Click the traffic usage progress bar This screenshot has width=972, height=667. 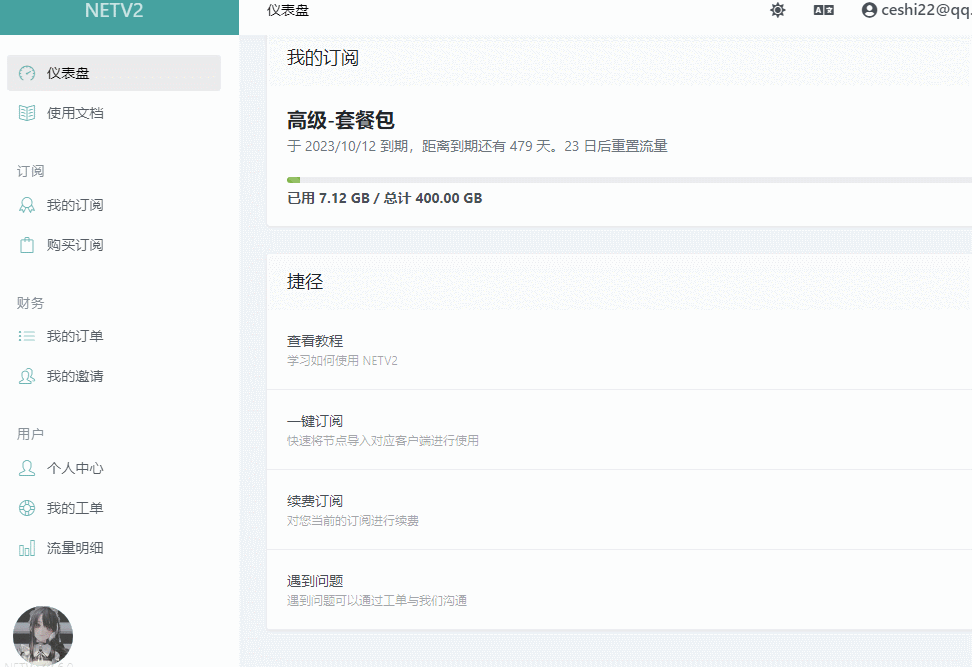tap(629, 180)
